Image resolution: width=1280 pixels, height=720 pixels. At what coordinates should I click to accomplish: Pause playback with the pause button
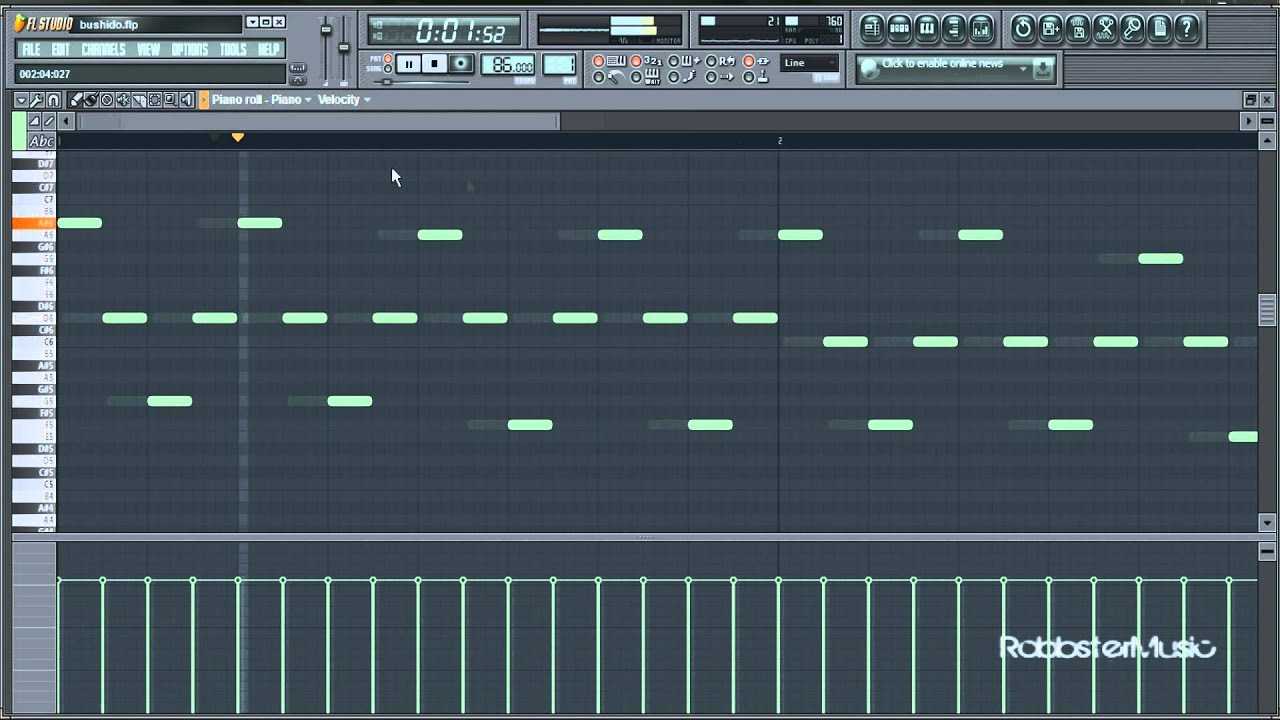pyautogui.click(x=408, y=64)
